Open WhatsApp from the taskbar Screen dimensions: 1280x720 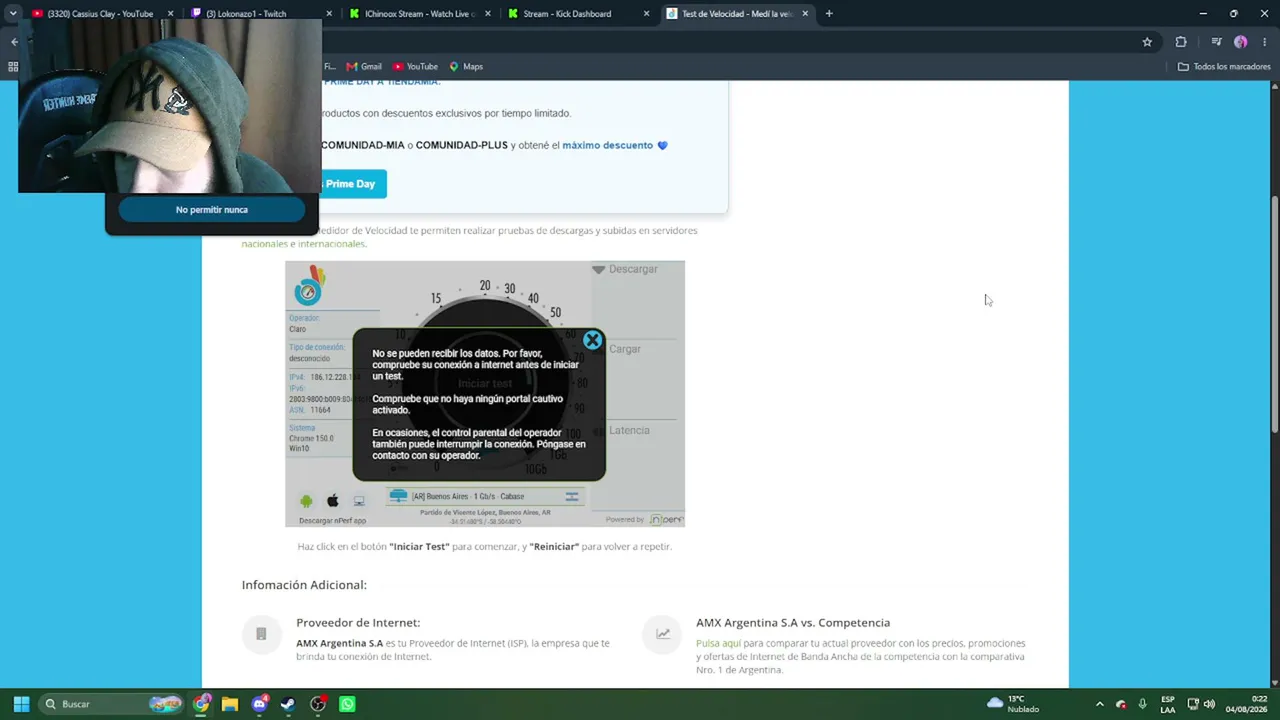[x=347, y=704]
